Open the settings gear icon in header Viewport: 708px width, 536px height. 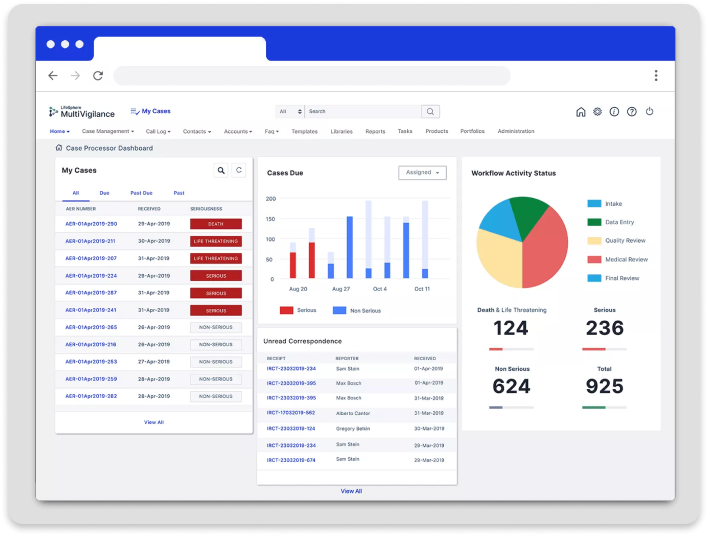pyautogui.click(x=597, y=112)
